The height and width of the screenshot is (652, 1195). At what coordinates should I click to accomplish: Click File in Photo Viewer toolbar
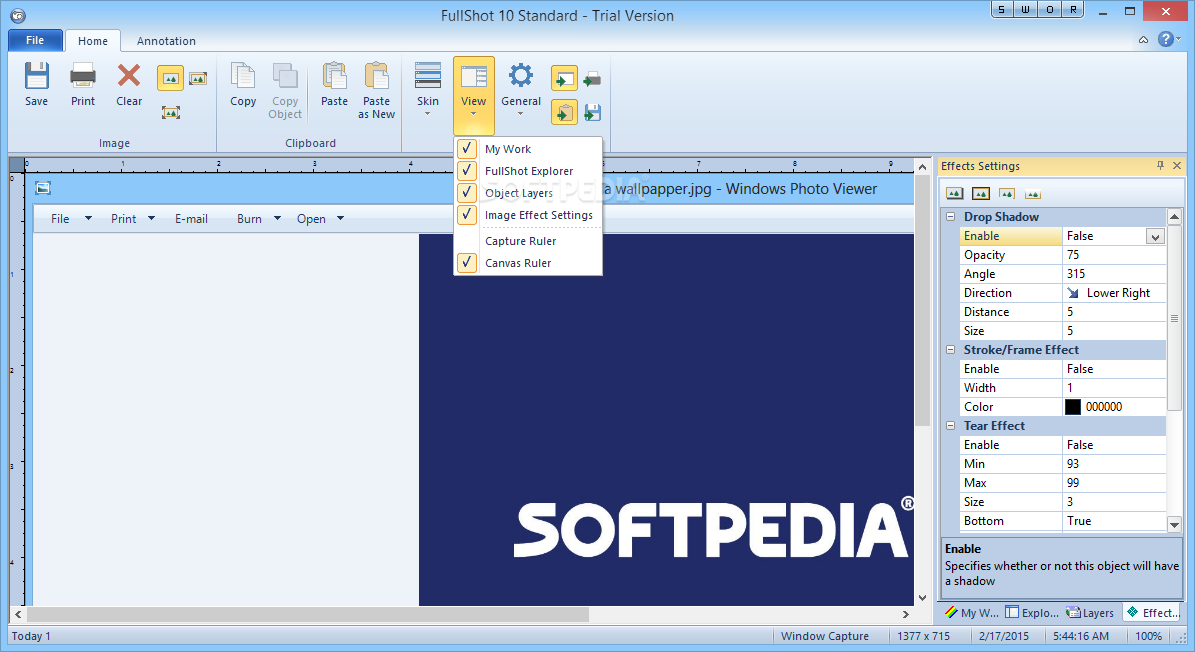[60, 219]
